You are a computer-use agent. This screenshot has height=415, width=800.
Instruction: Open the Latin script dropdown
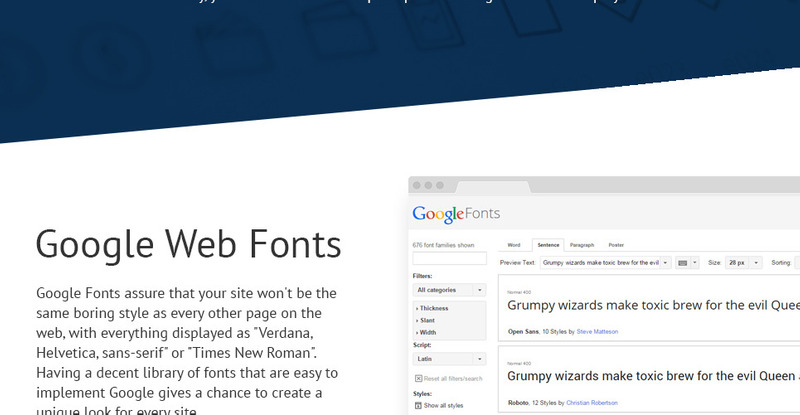pos(449,359)
